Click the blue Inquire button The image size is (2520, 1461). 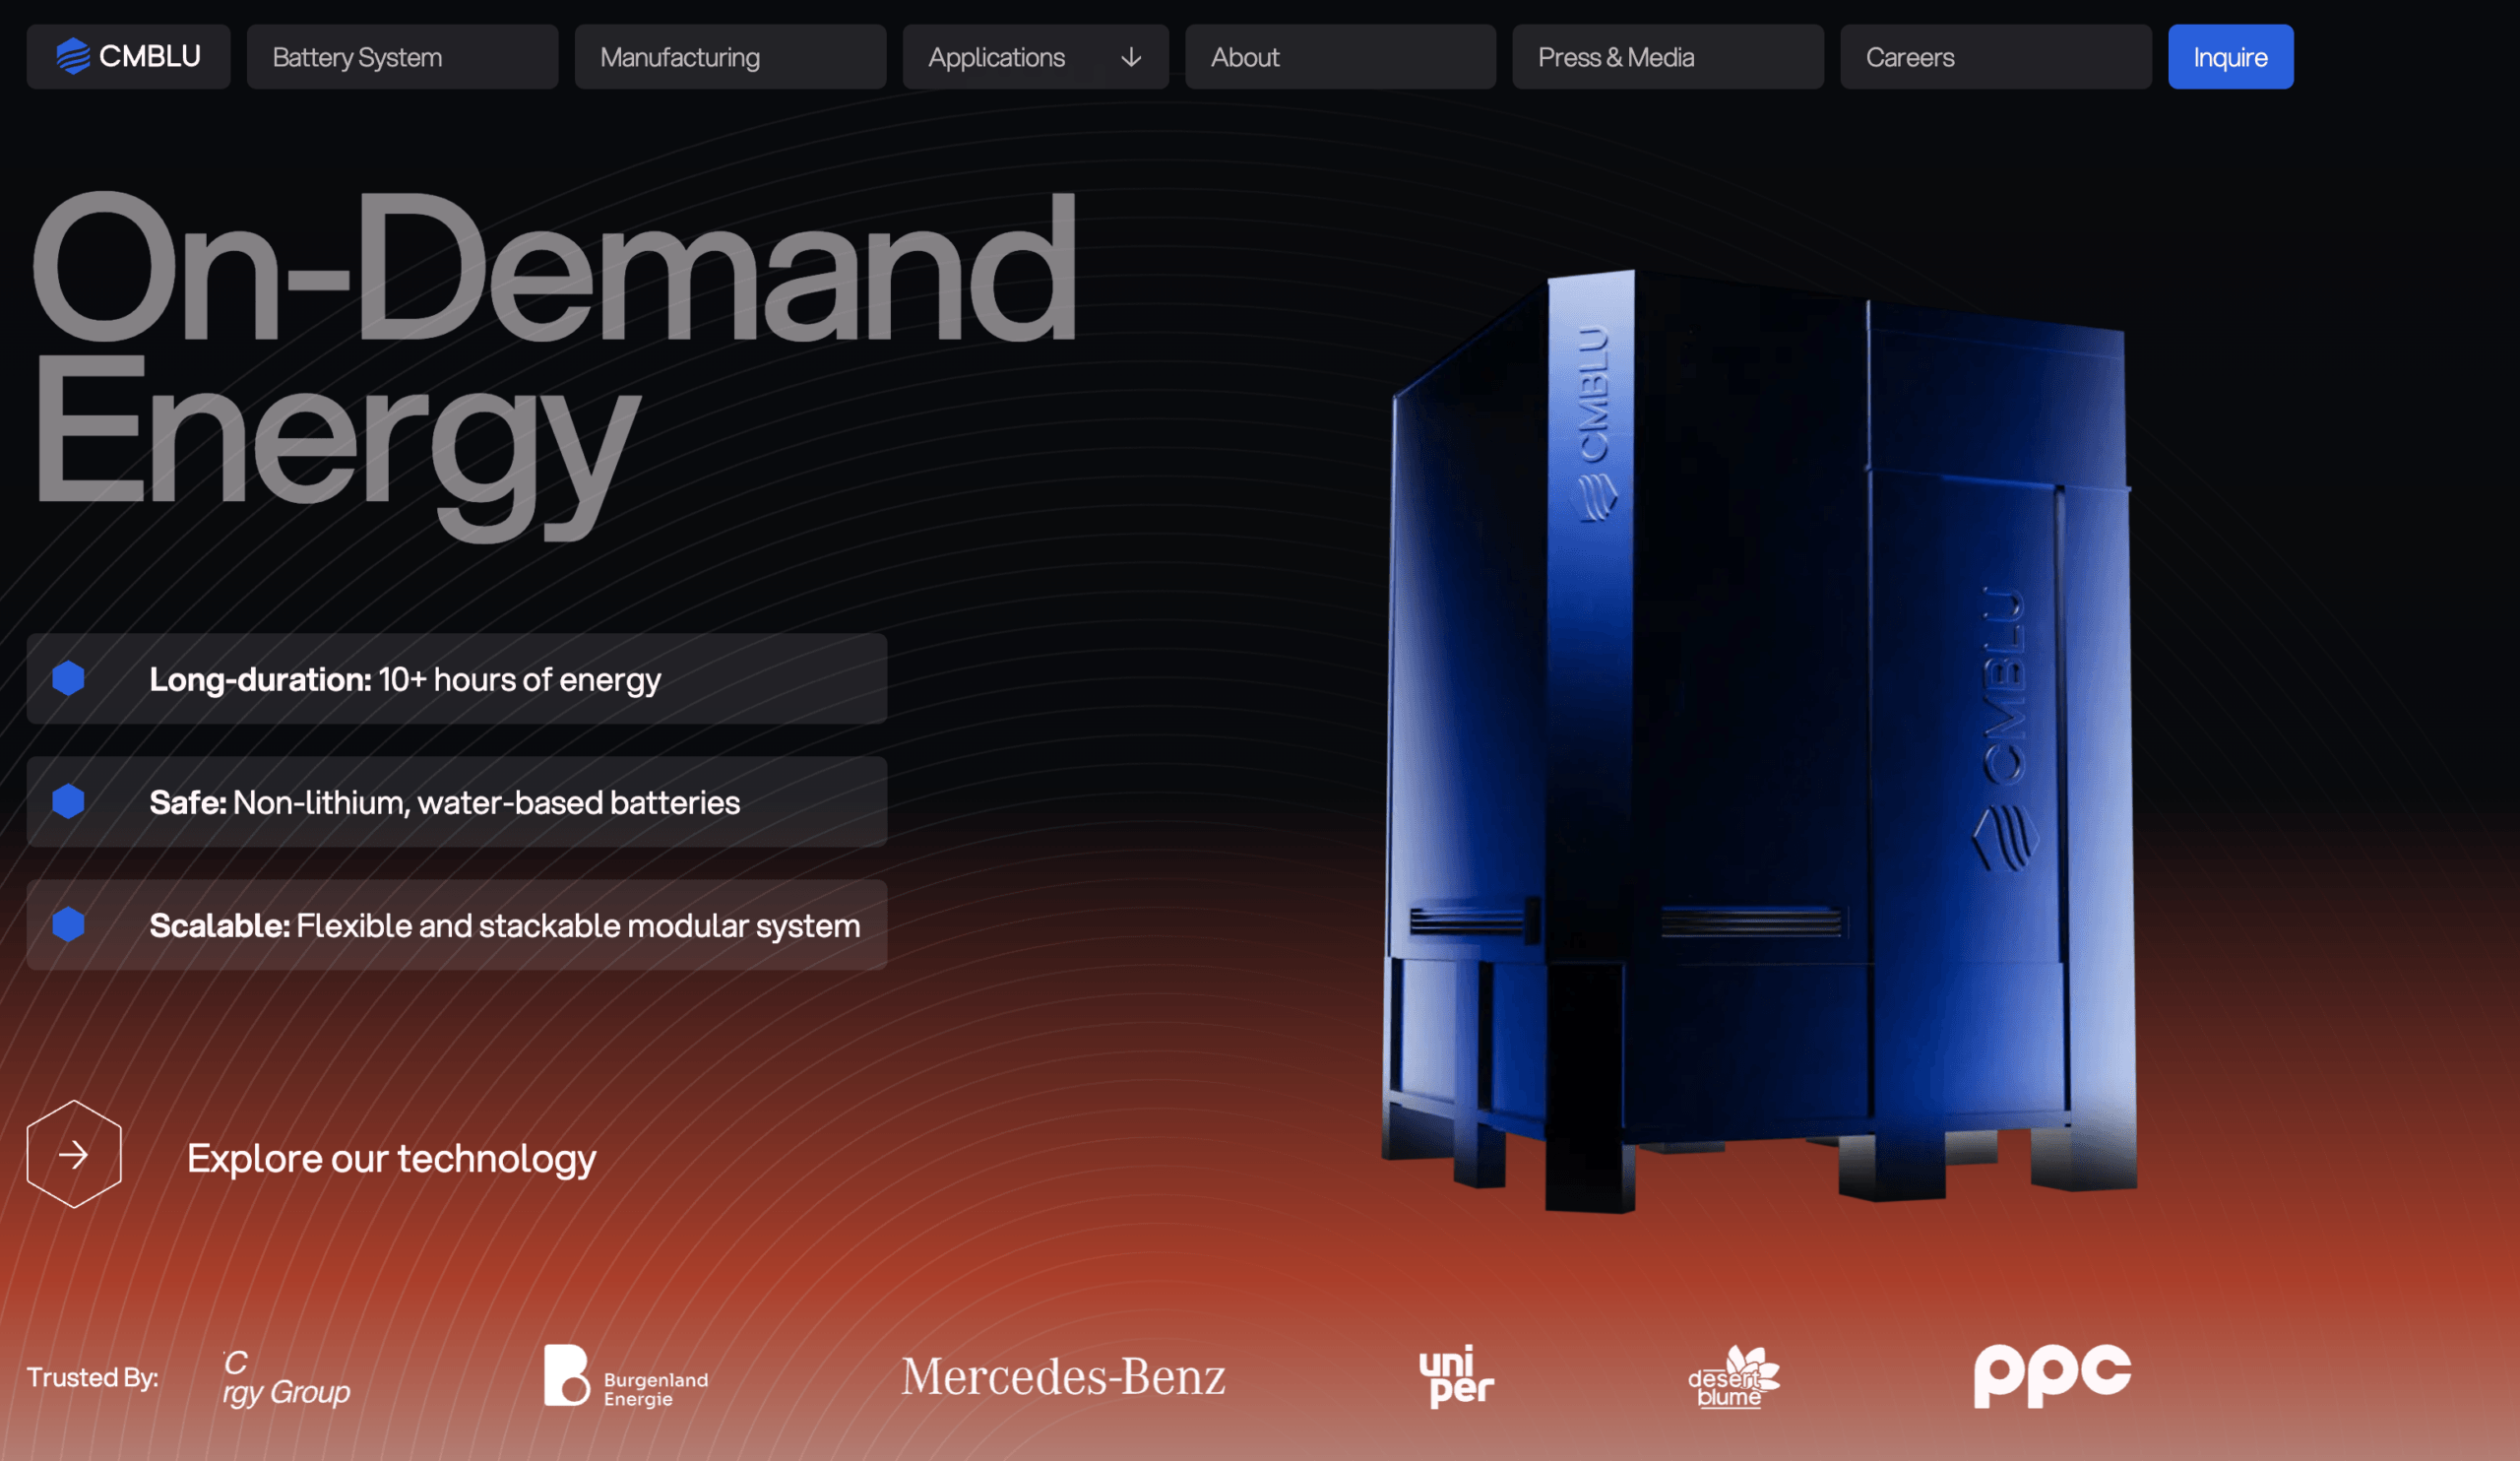(2230, 57)
